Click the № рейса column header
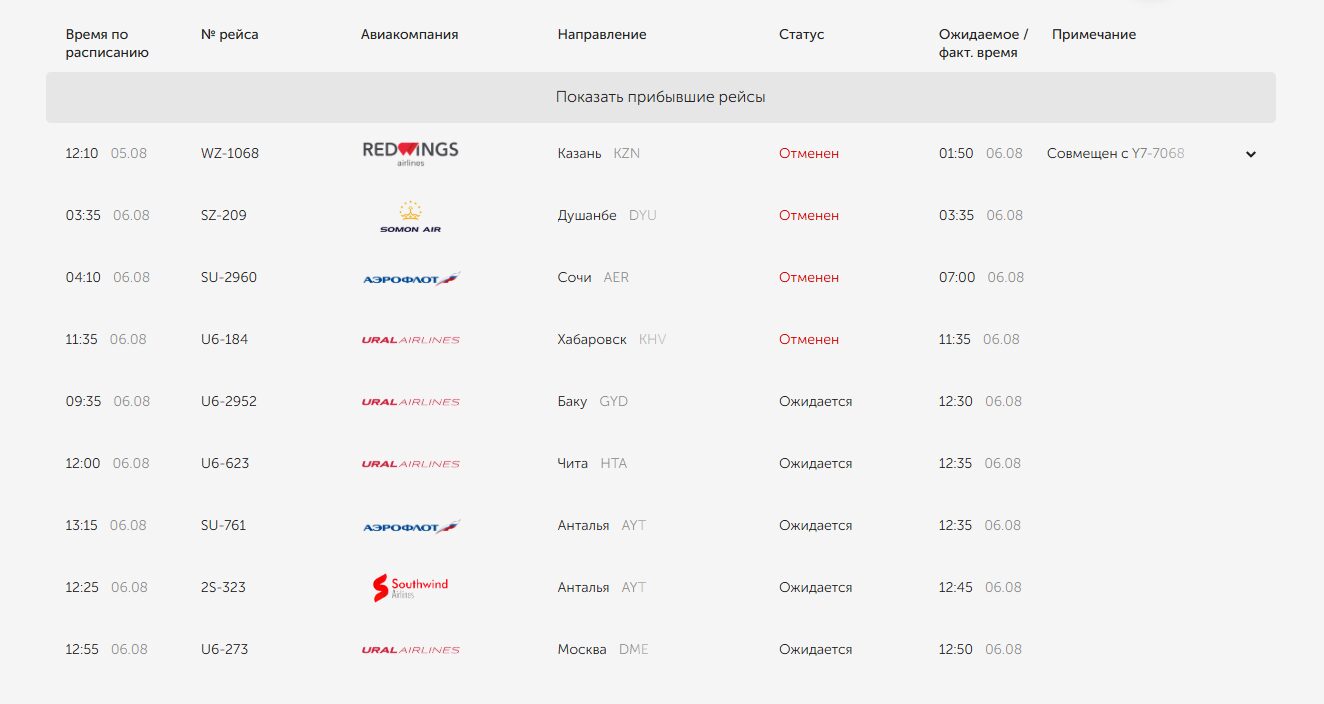Image resolution: width=1324 pixels, height=704 pixels. (230, 34)
